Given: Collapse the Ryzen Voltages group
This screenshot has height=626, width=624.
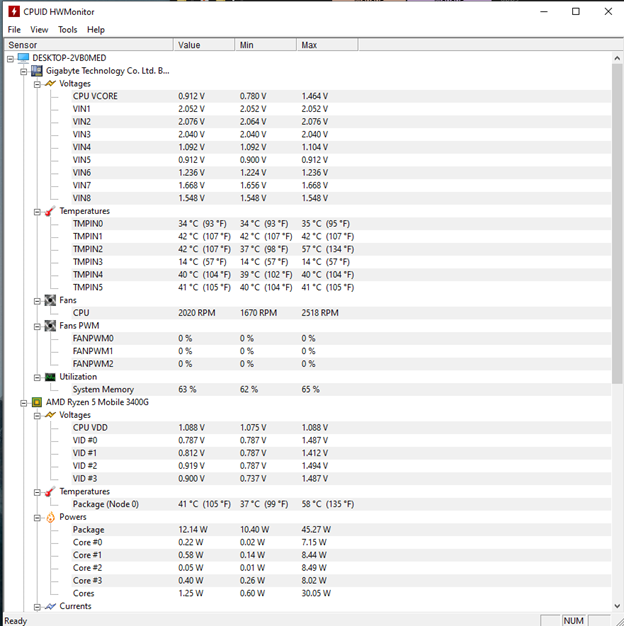Looking at the screenshot, I should 37,416.
